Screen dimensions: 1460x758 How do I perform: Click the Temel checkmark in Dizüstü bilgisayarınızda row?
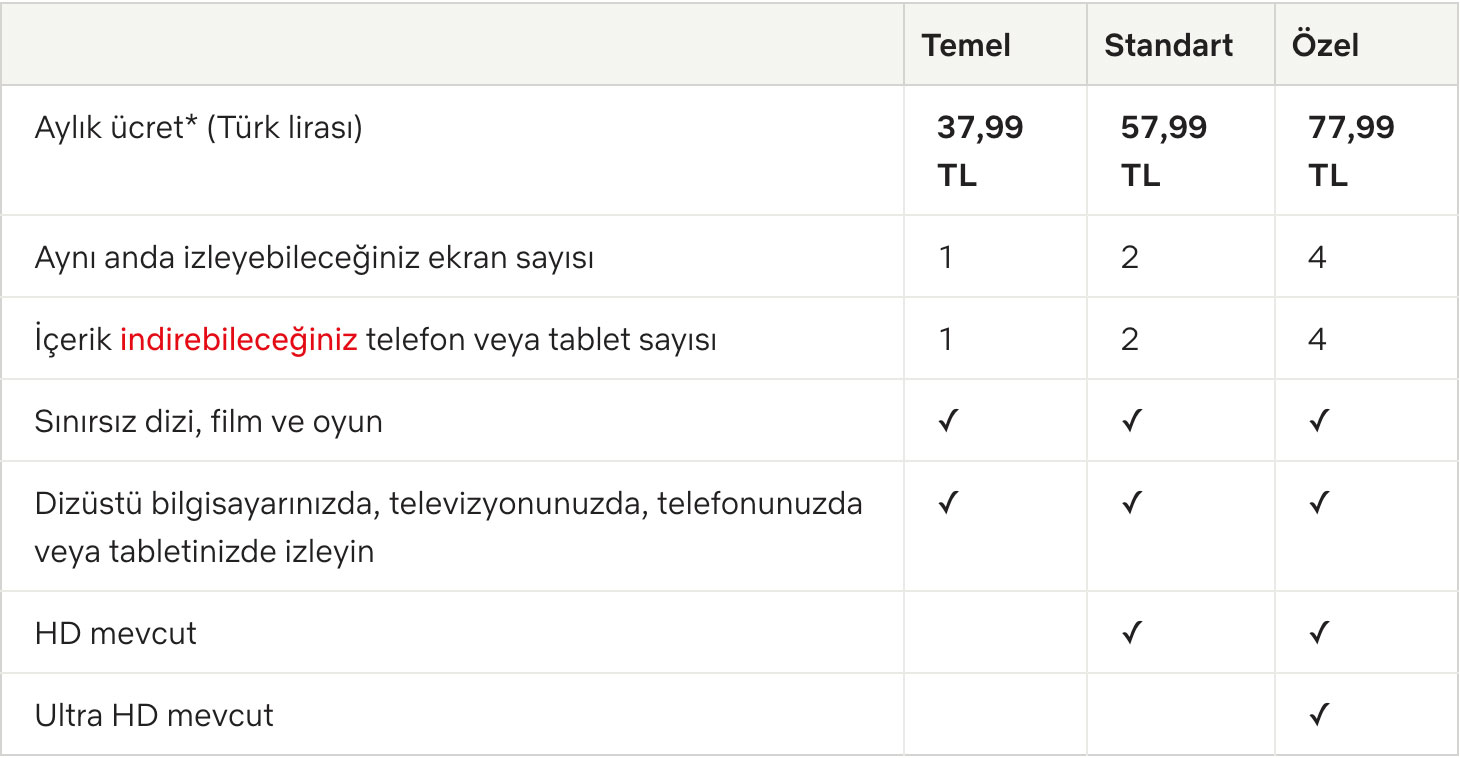(948, 503)
